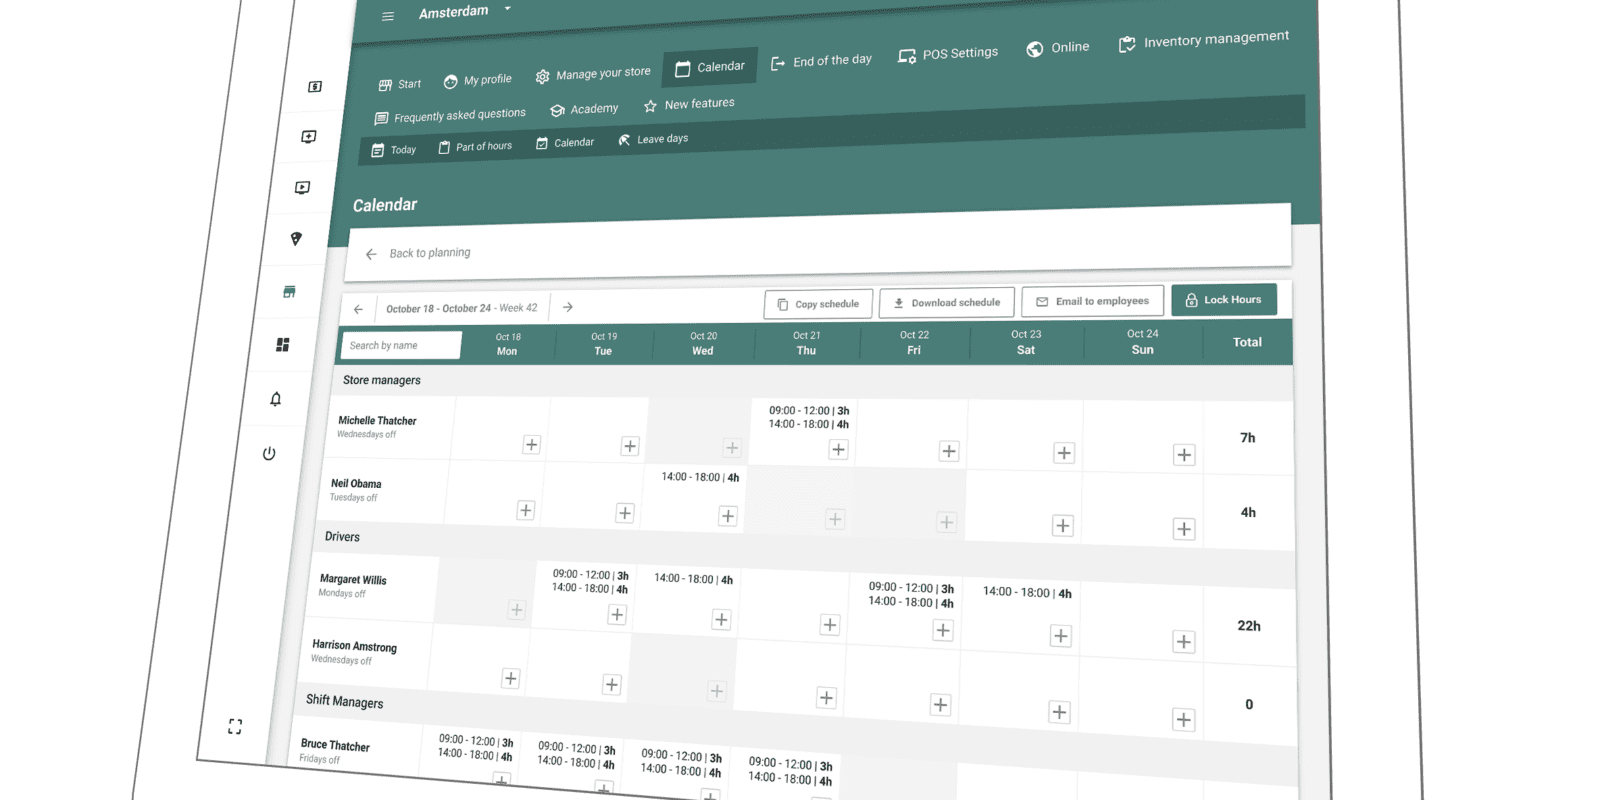Image resolution: width=1600 pixels, height=800 pixels.
Task: Go to previous week arrow
Action: pos(358,309)
